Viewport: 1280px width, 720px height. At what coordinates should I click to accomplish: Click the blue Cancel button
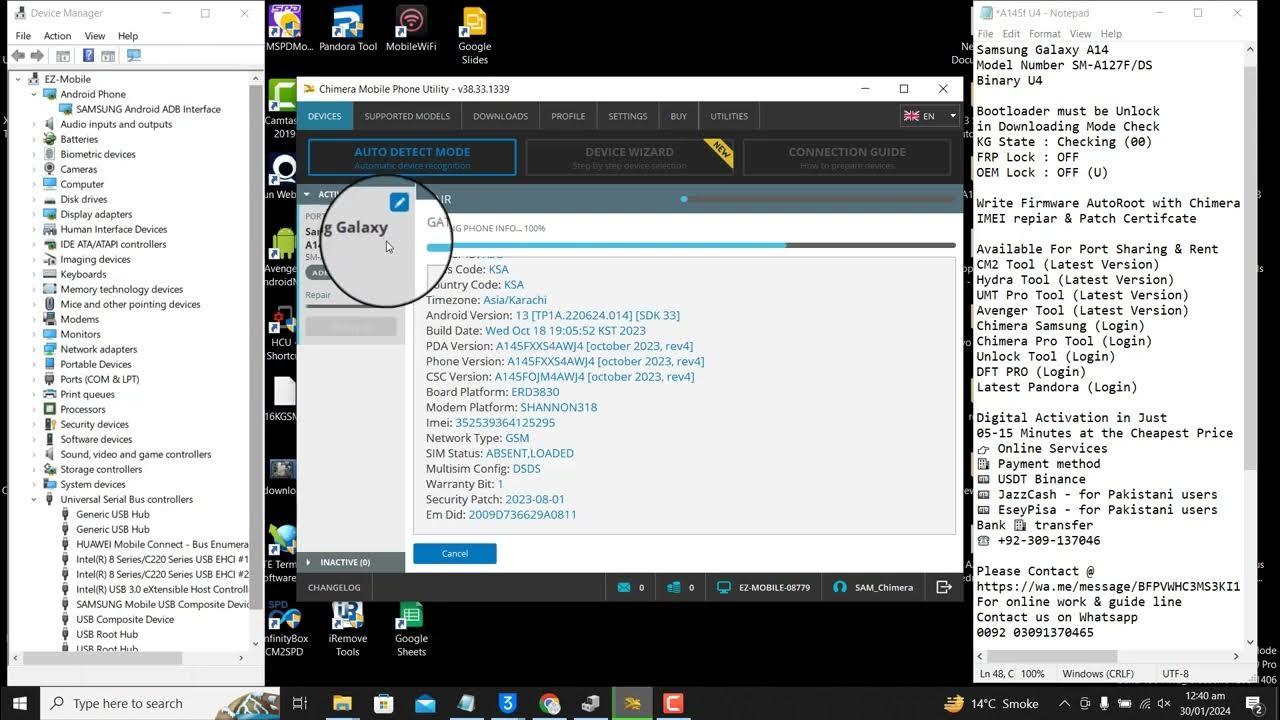tap(455, 553)
